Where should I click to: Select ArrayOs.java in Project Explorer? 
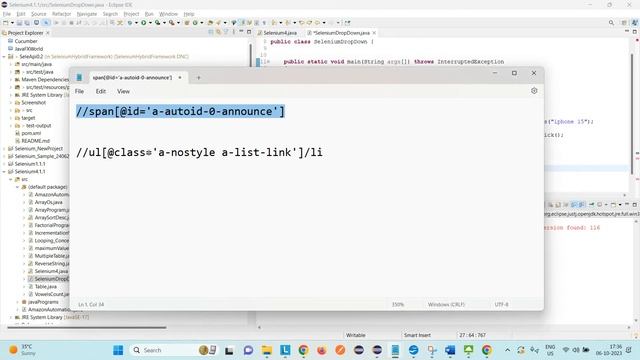pos(49,202)
